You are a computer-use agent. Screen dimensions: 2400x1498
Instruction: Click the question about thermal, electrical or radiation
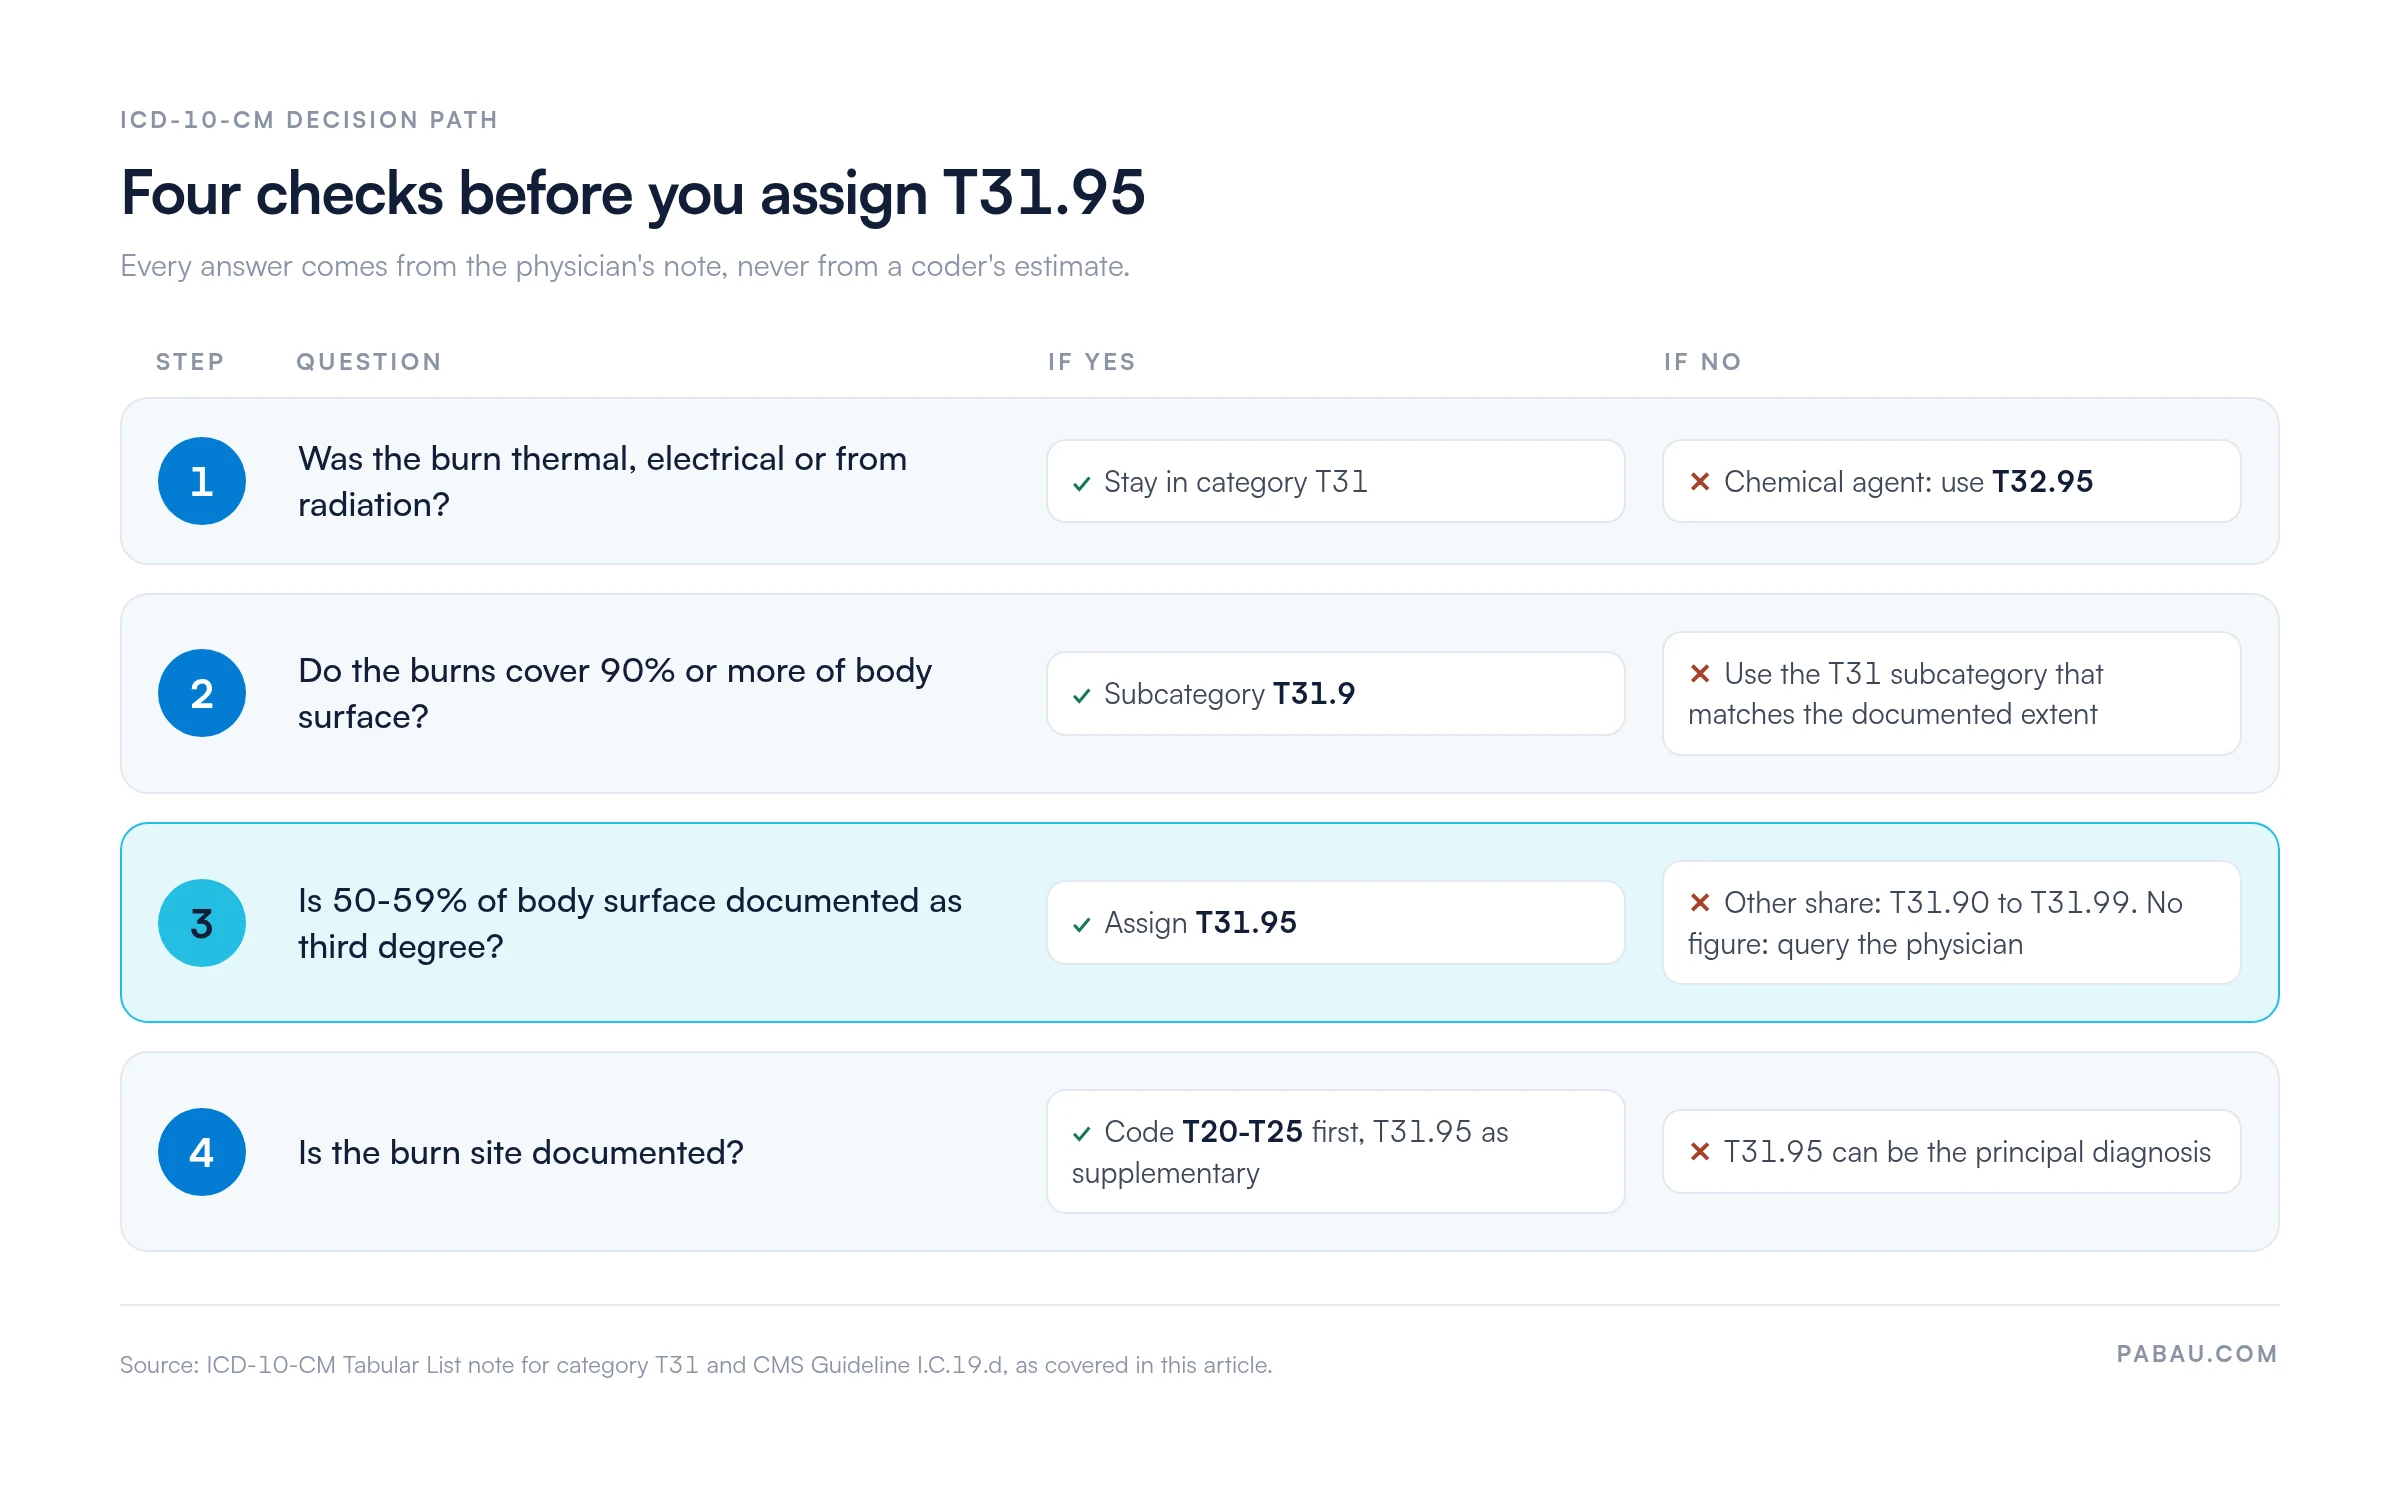point(602,481)
